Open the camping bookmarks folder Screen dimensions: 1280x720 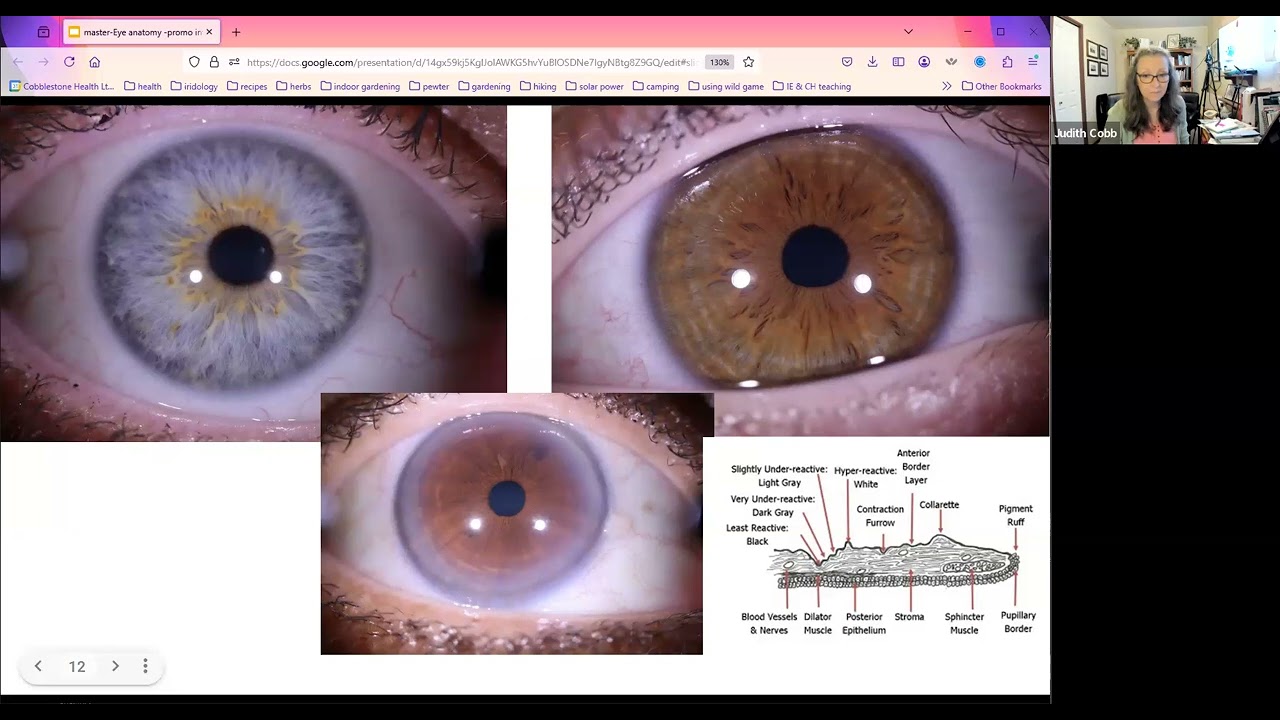(656, 86)
